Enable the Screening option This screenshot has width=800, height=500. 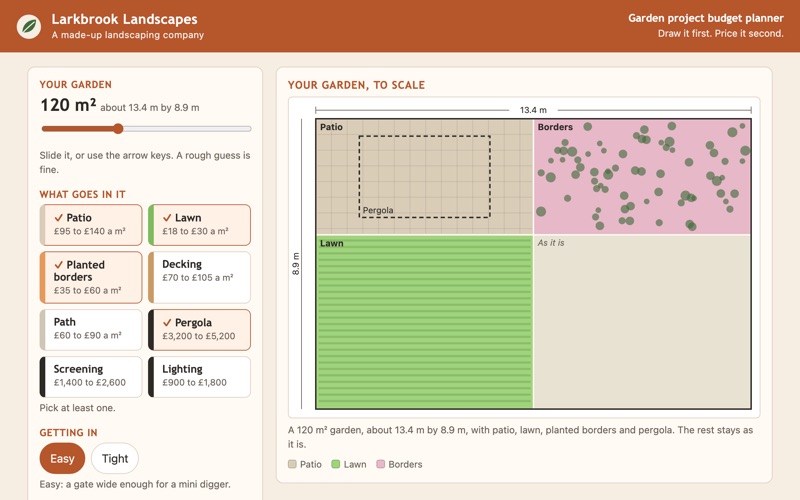91,377
